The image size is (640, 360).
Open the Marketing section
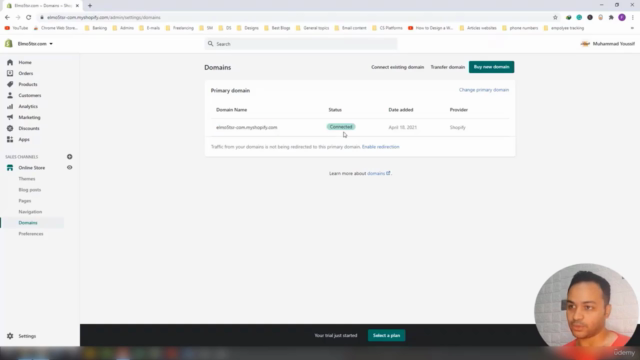pos(29,118)
